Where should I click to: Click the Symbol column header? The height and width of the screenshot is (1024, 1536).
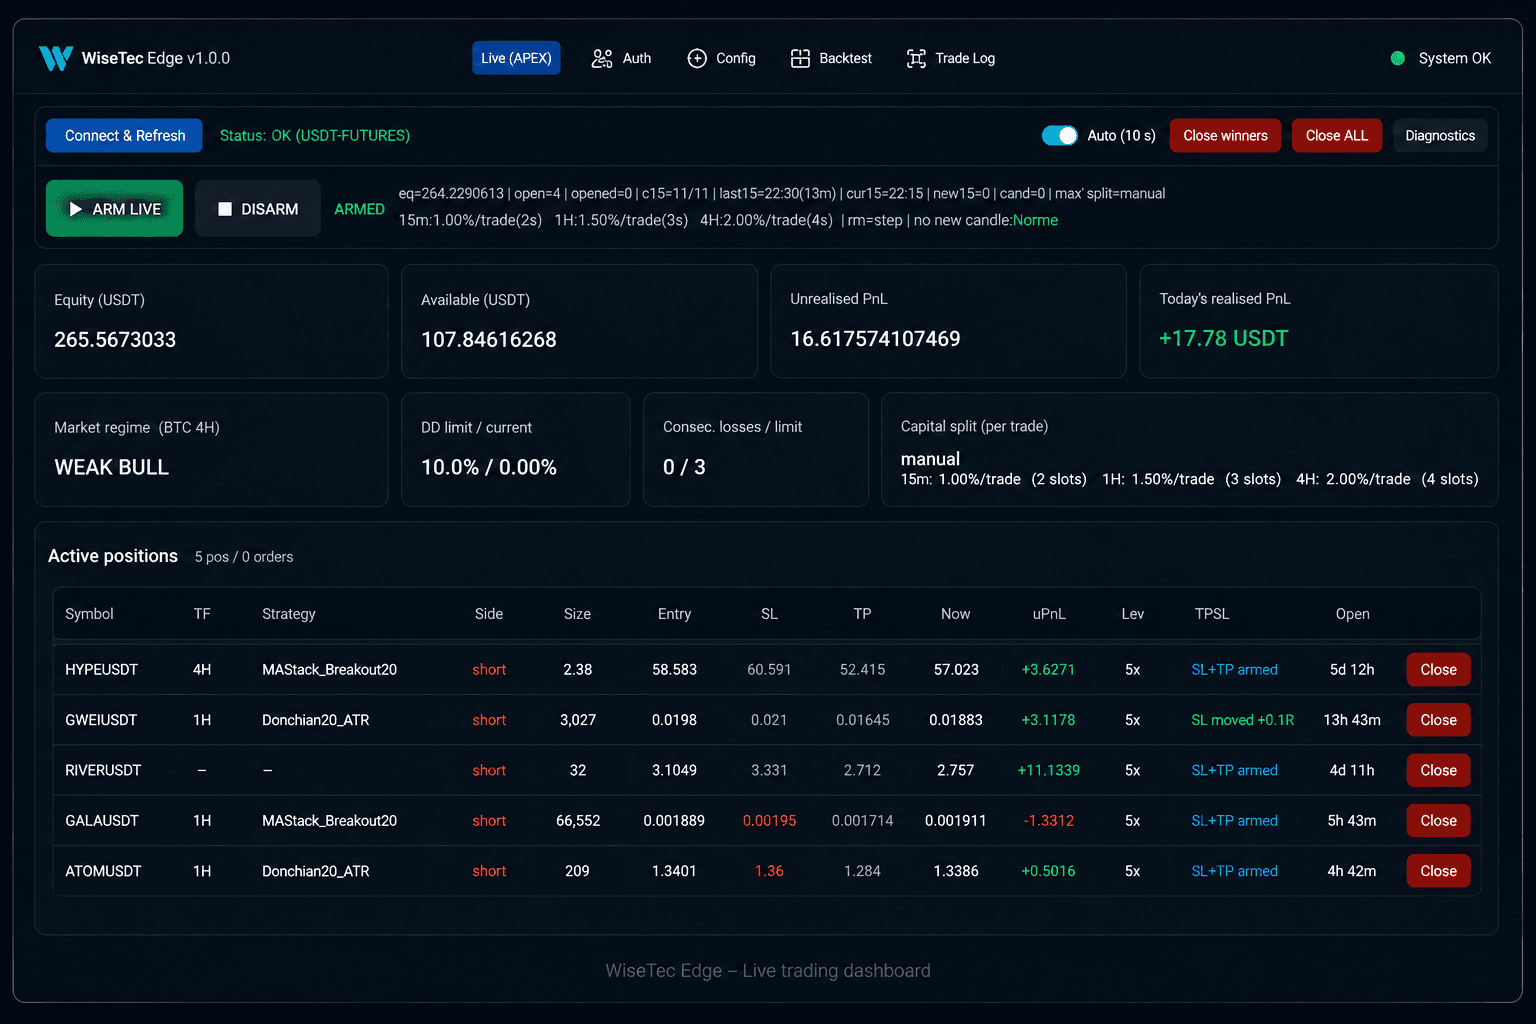click(89, 614)
